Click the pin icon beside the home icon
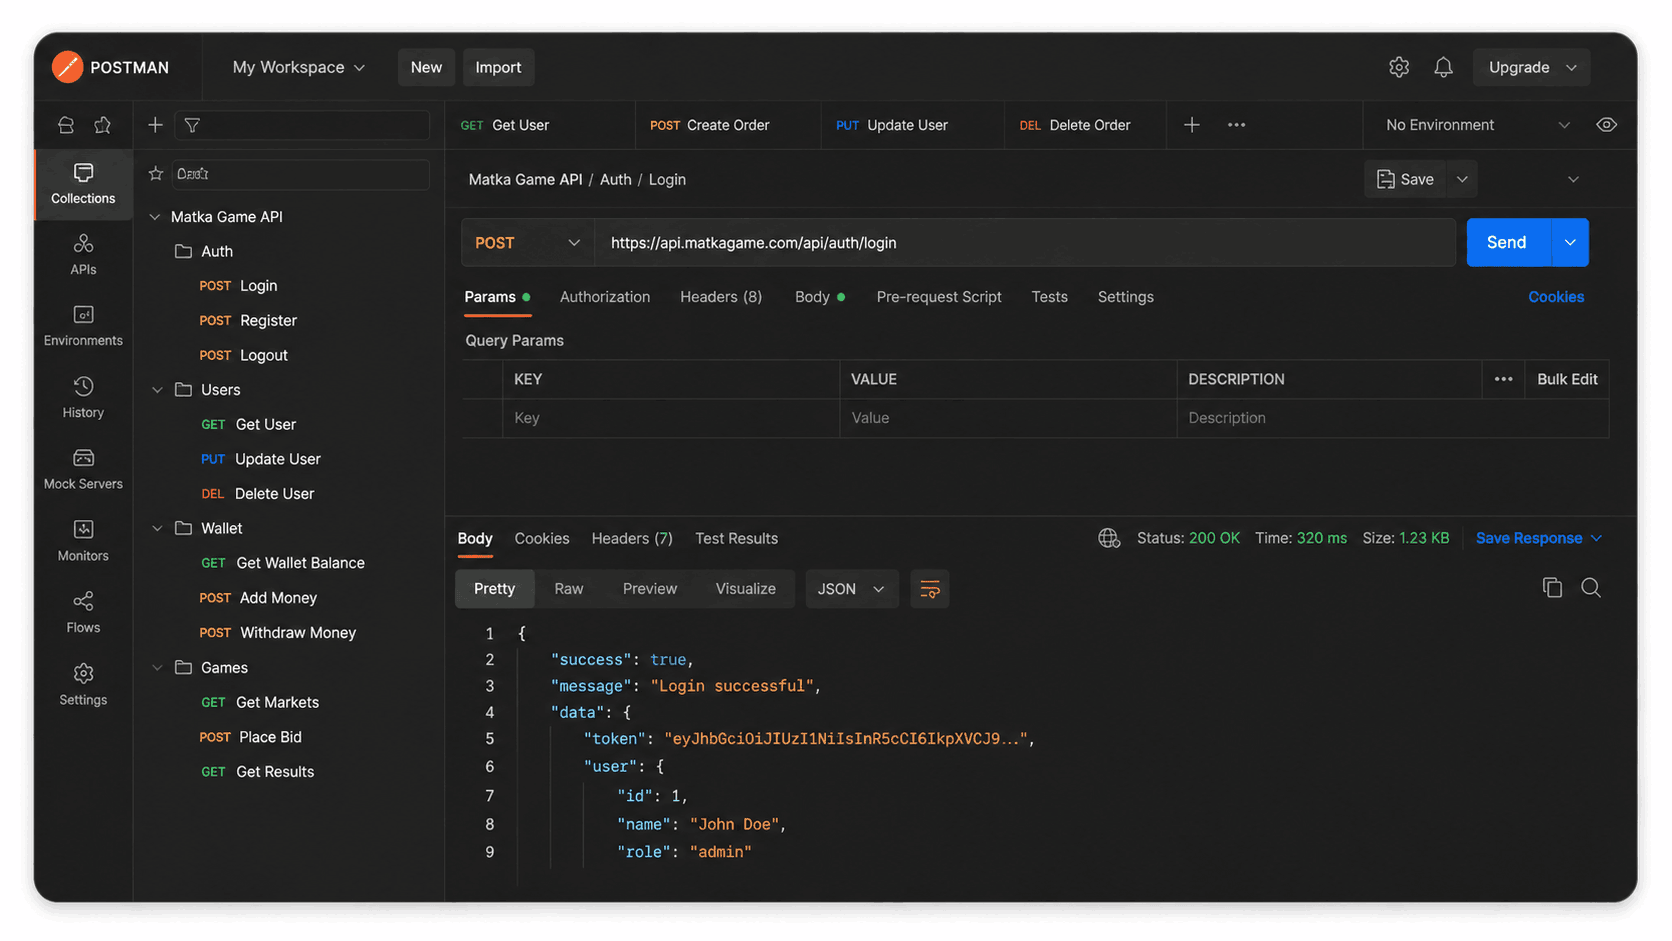 coord(103,125)
